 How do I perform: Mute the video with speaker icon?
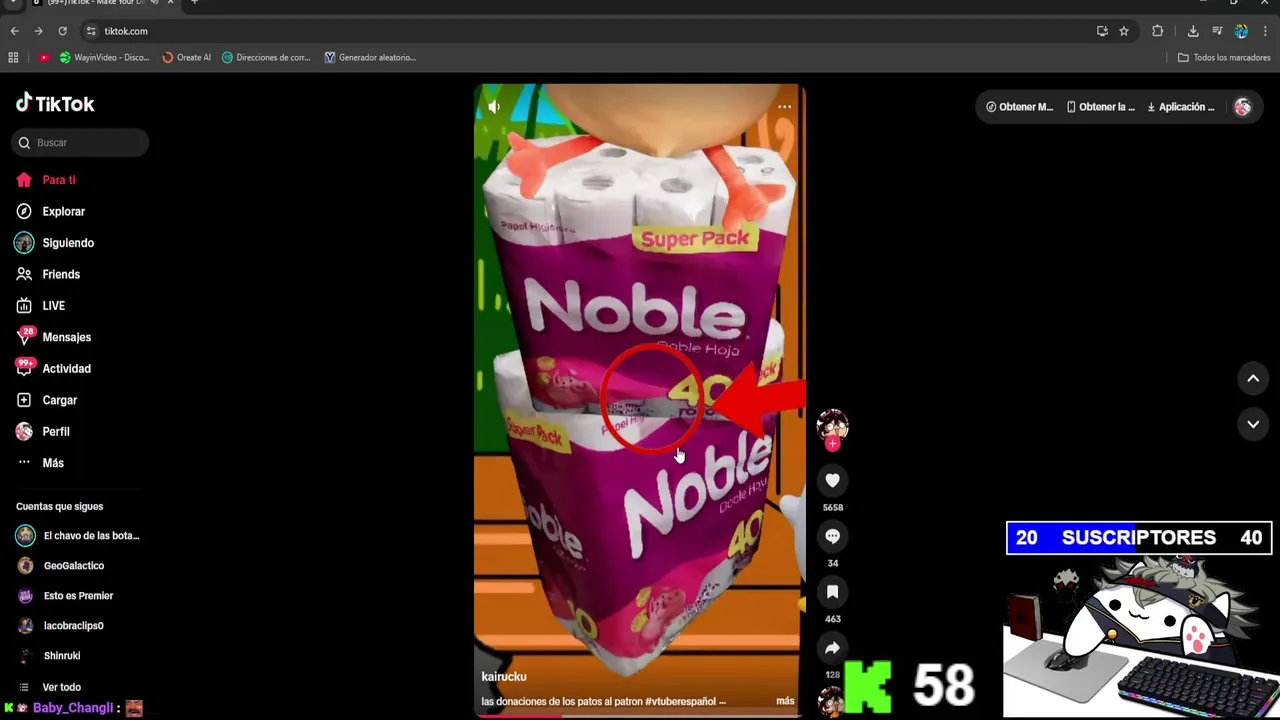tap(494, 106)
